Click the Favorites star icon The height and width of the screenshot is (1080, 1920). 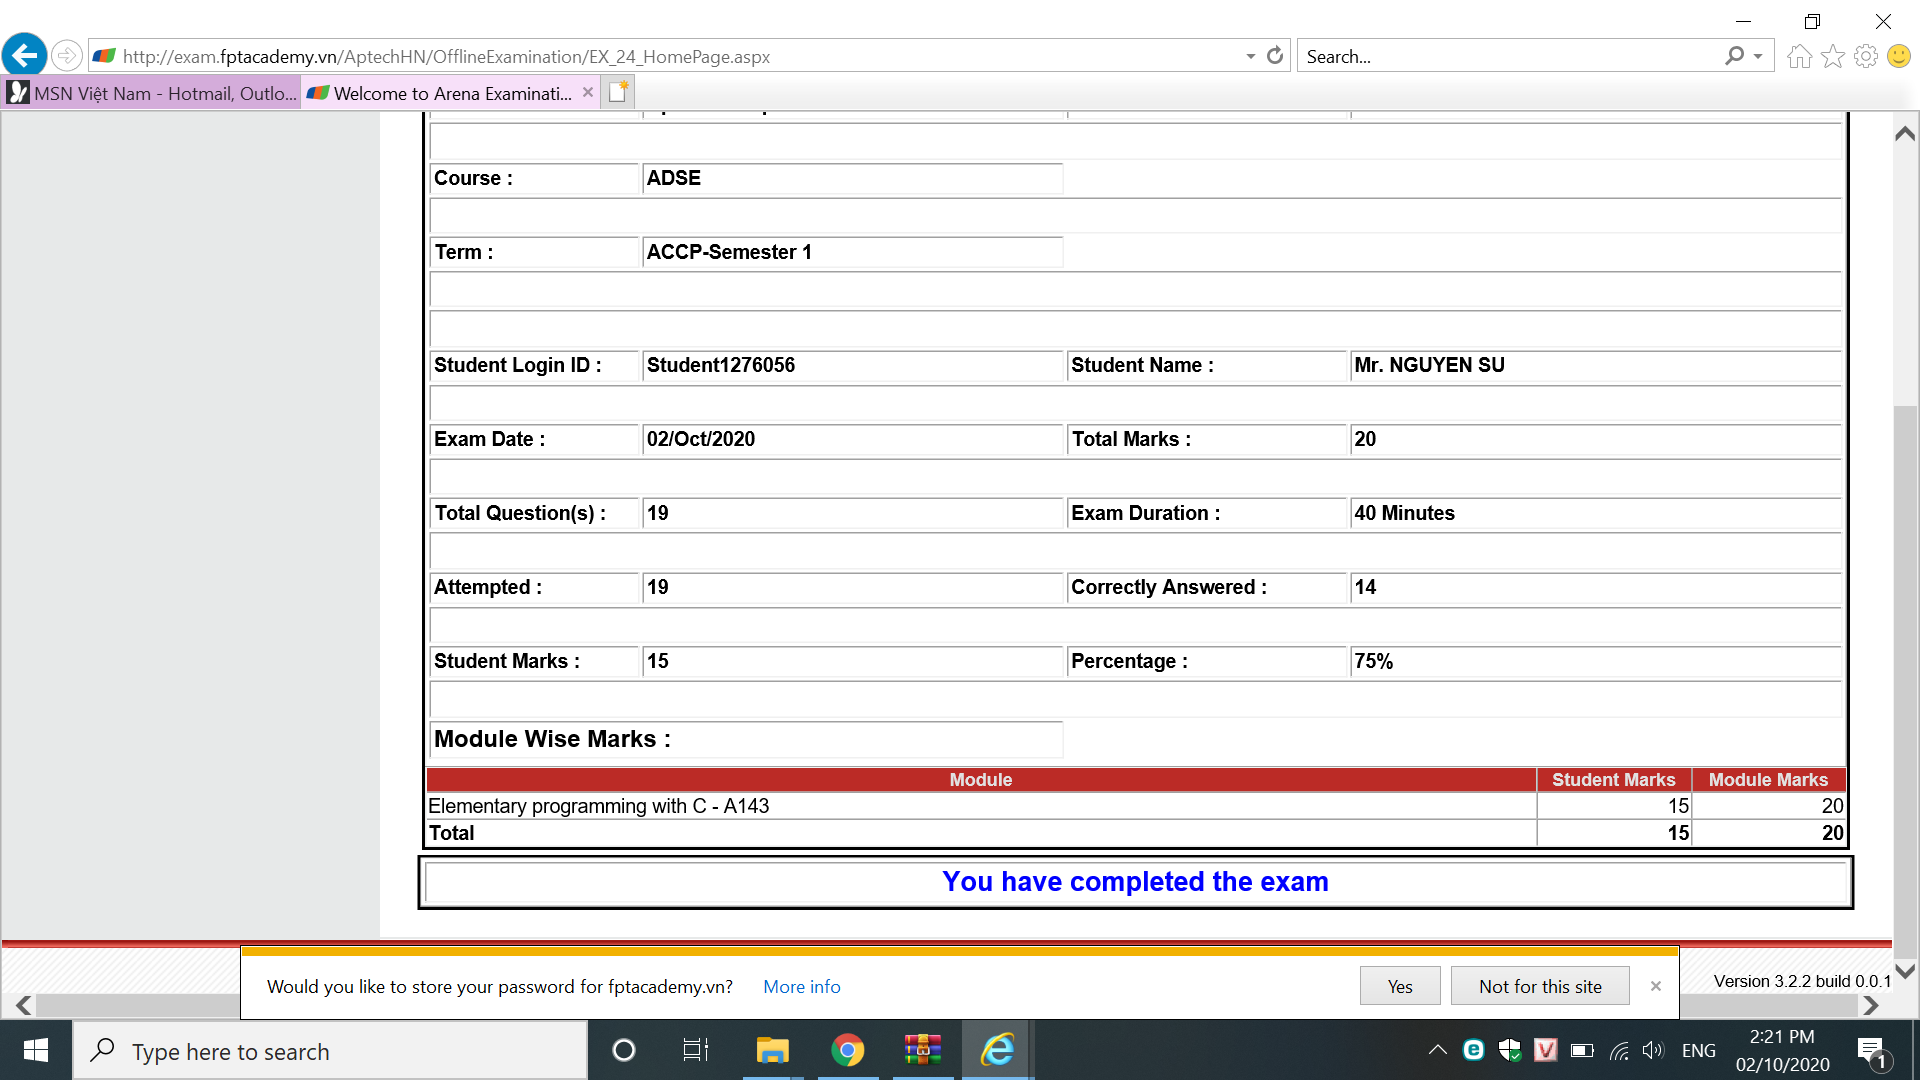[x=1832, y=57]
